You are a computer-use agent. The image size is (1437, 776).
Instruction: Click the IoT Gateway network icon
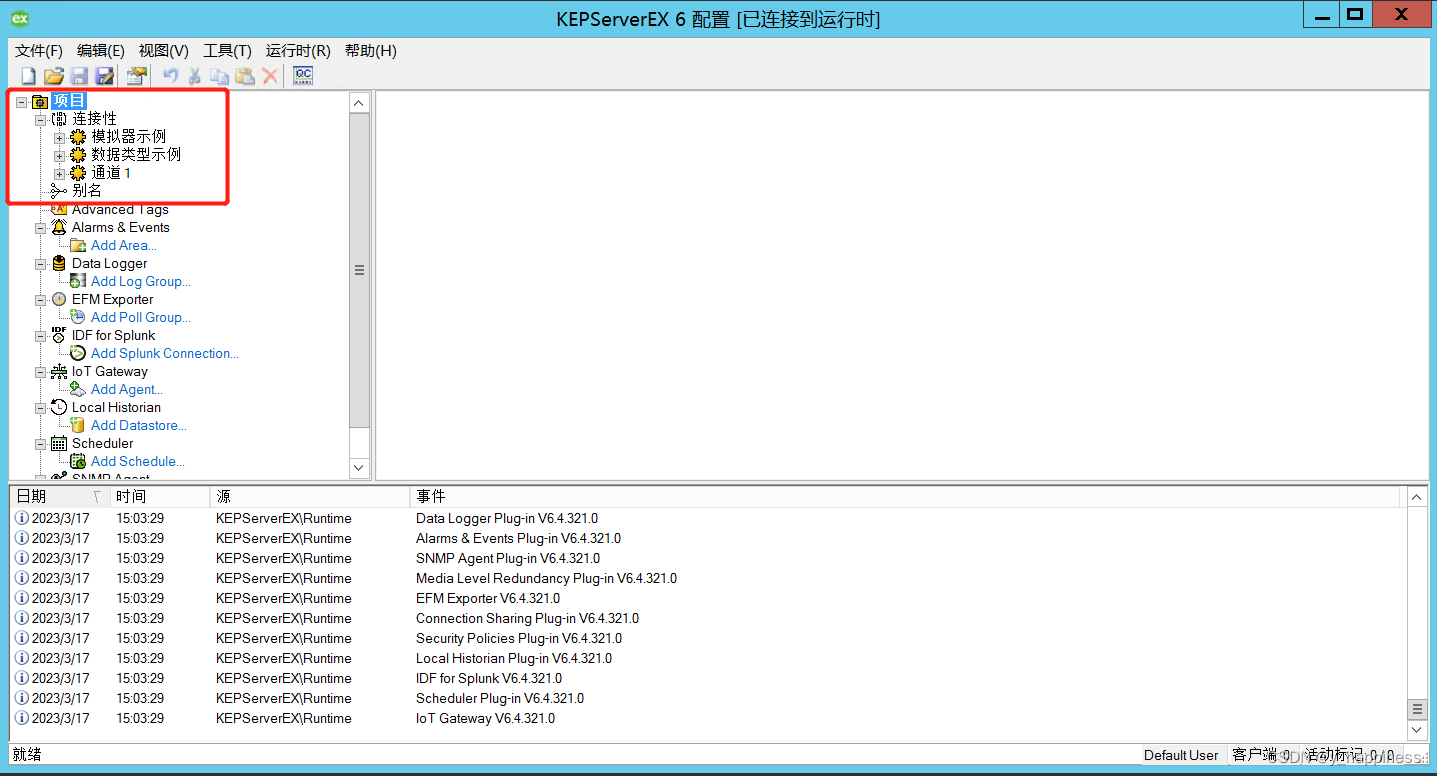59,371
